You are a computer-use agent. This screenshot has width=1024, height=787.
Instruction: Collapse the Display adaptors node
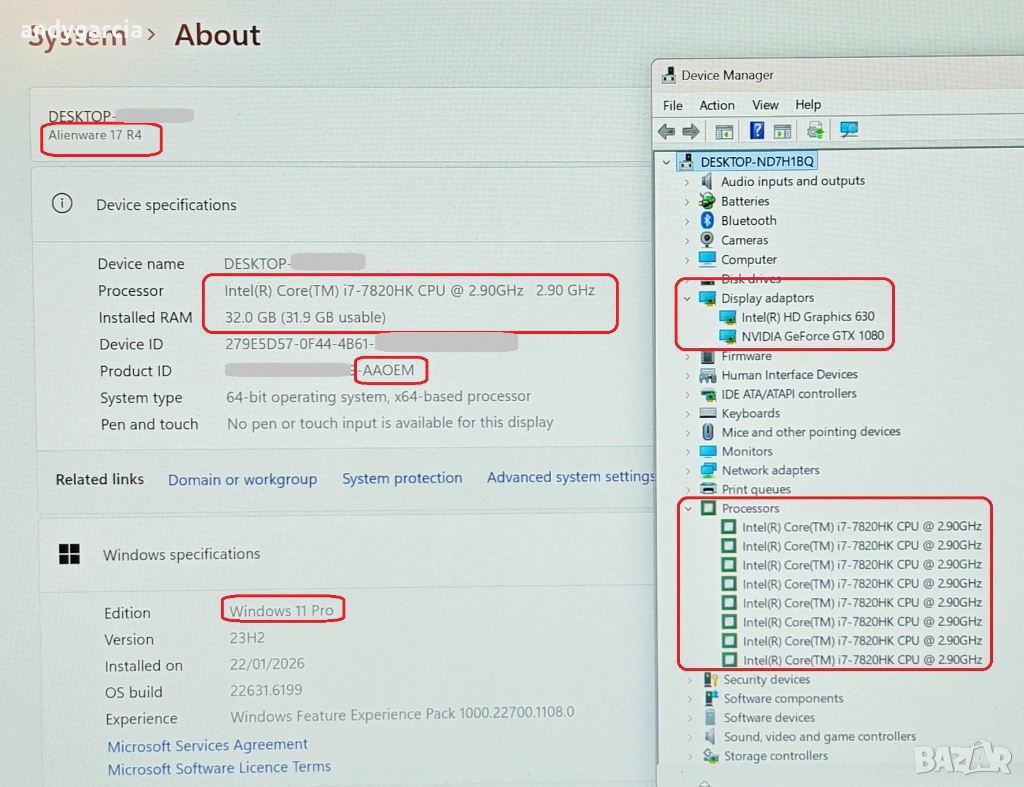tap(687, 298)
